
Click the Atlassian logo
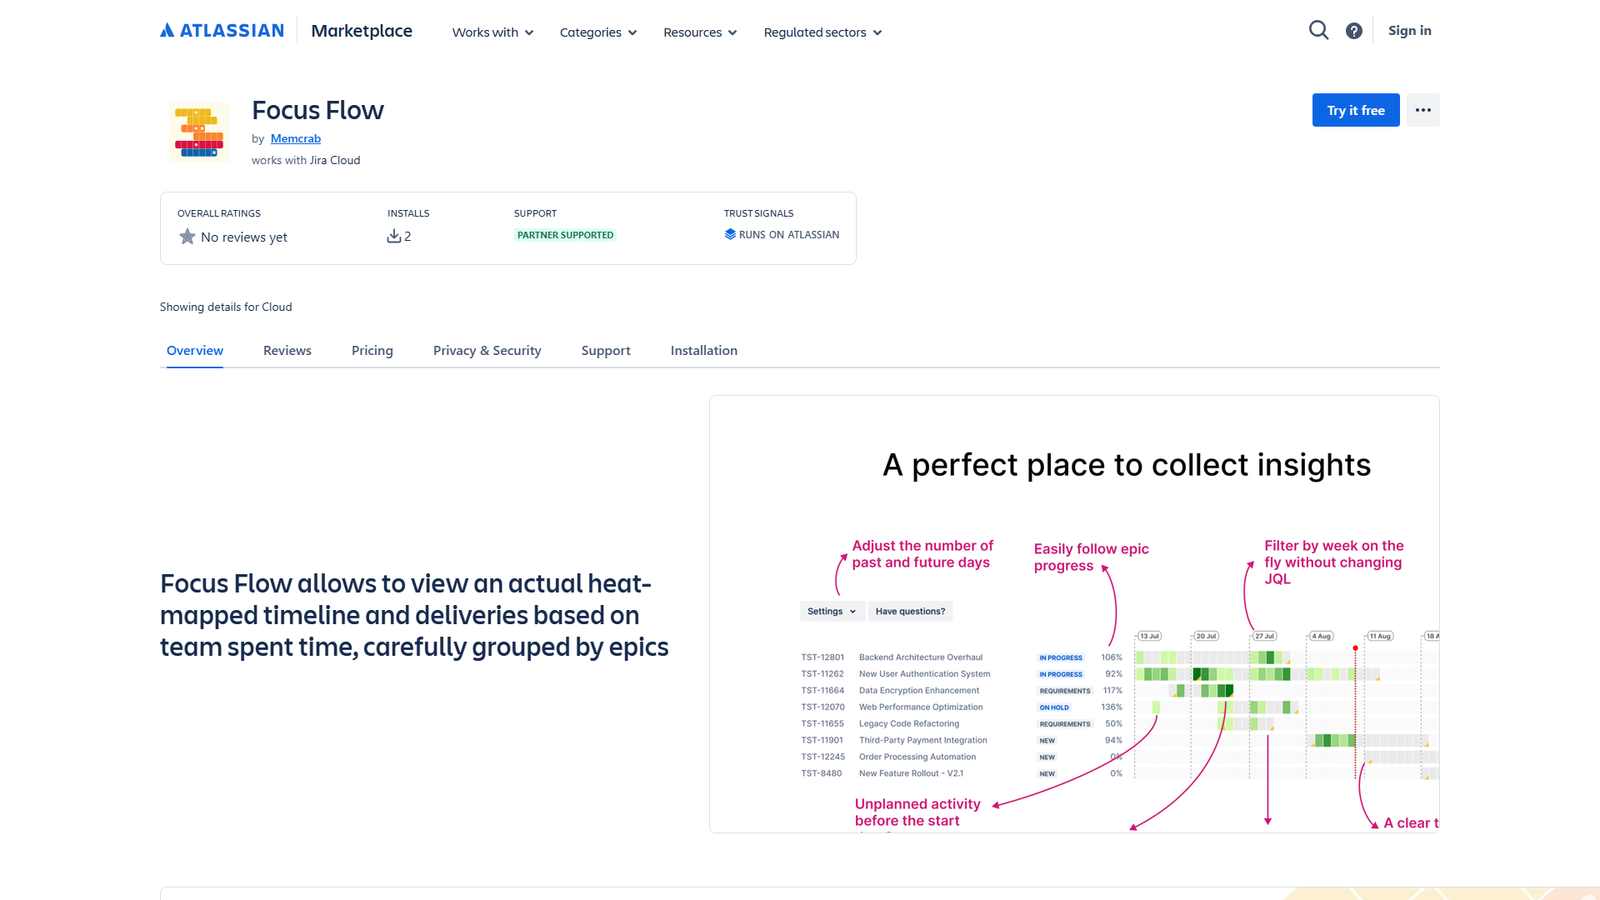(221, 29)
